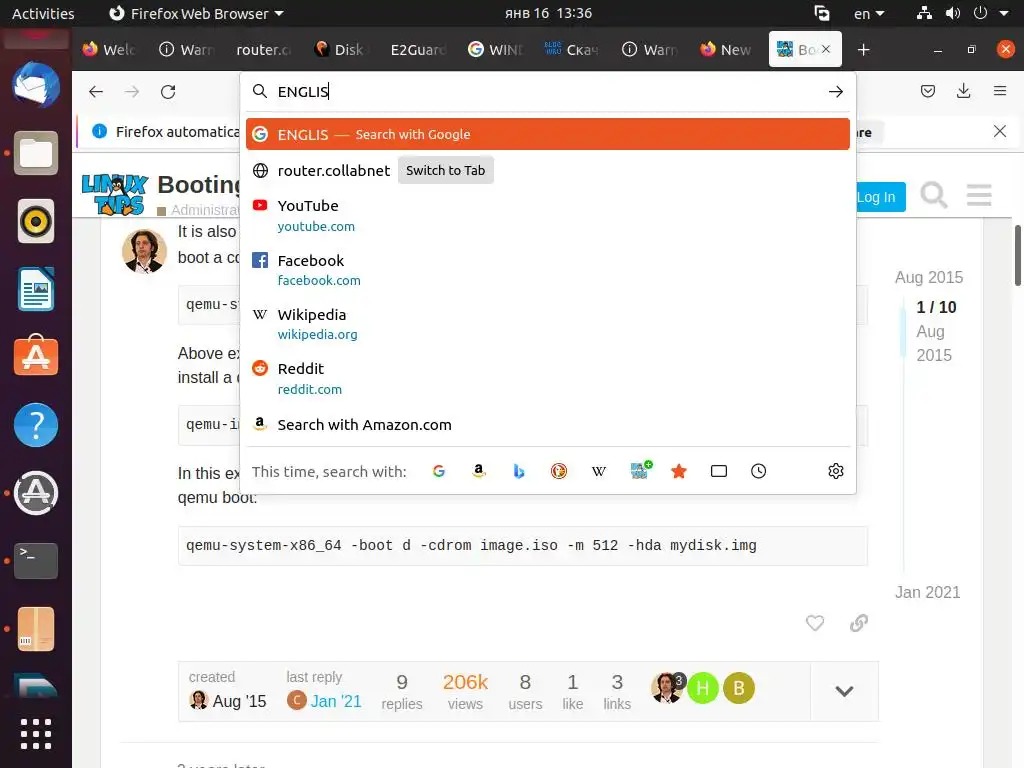The width and height of the screenshot is (1024, 768).
Task: Open Help from the dock
Action: coord(36,425)
